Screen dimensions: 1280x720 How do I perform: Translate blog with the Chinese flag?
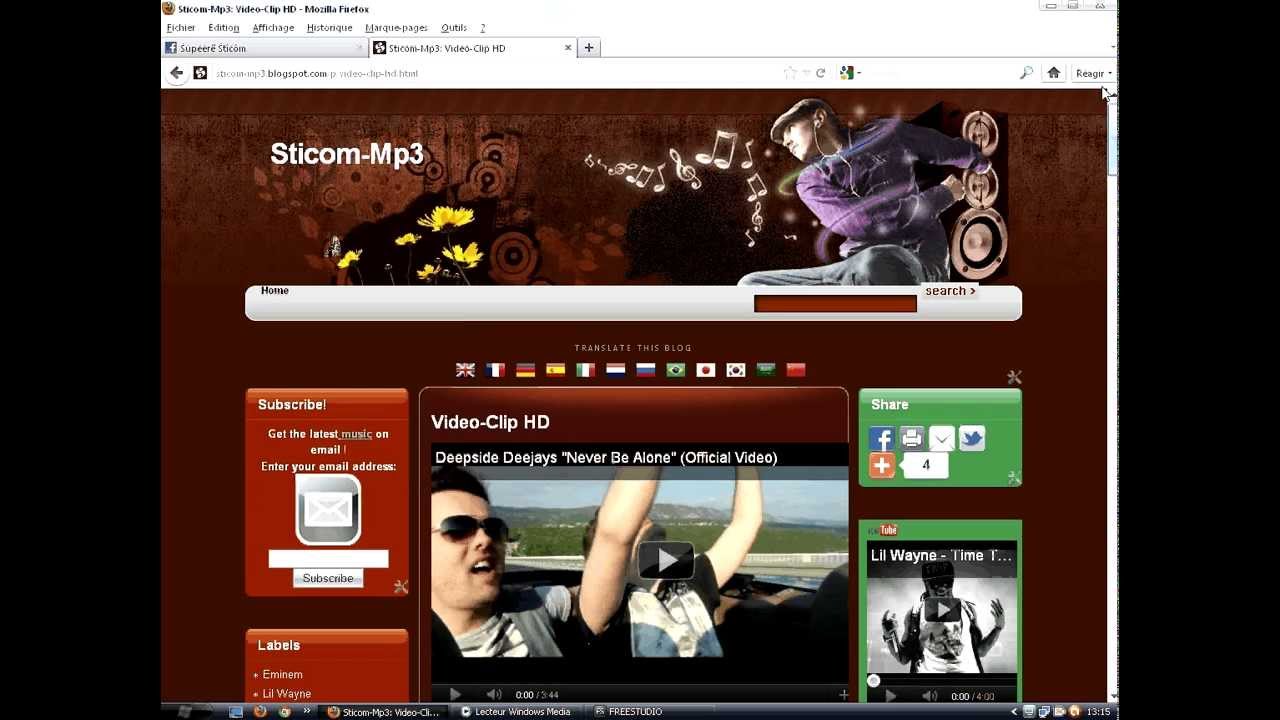(795, 370)
